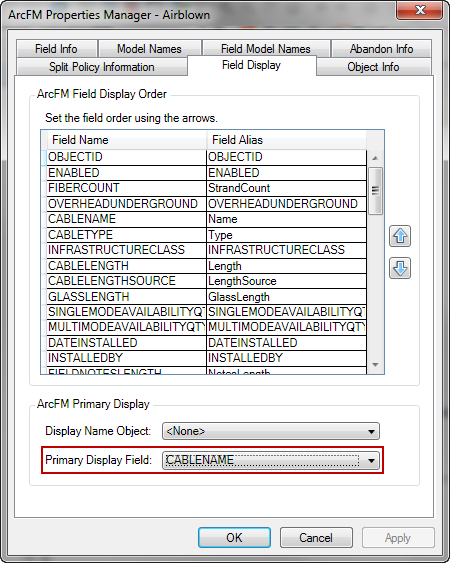The image size is (450, 563).
Task: Go to Field Model Names tab
Action: 266,48
